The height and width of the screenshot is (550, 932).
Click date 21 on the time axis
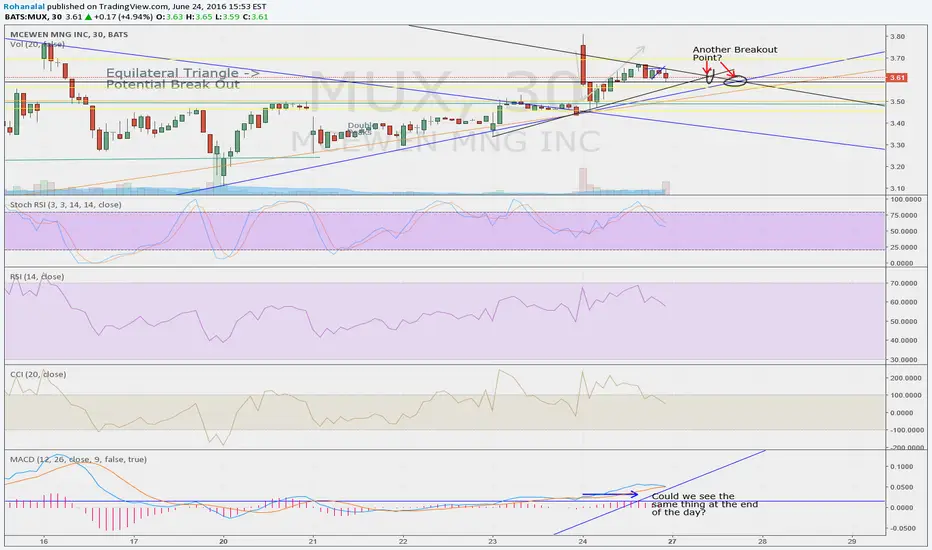point(313,541)
